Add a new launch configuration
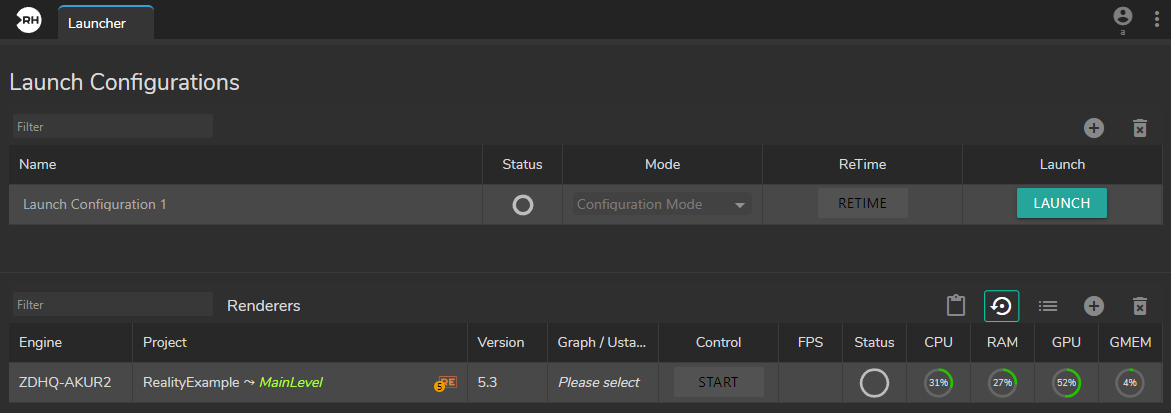The width and height of the screenshot is (1171, 413). (x=1094, y=128)
